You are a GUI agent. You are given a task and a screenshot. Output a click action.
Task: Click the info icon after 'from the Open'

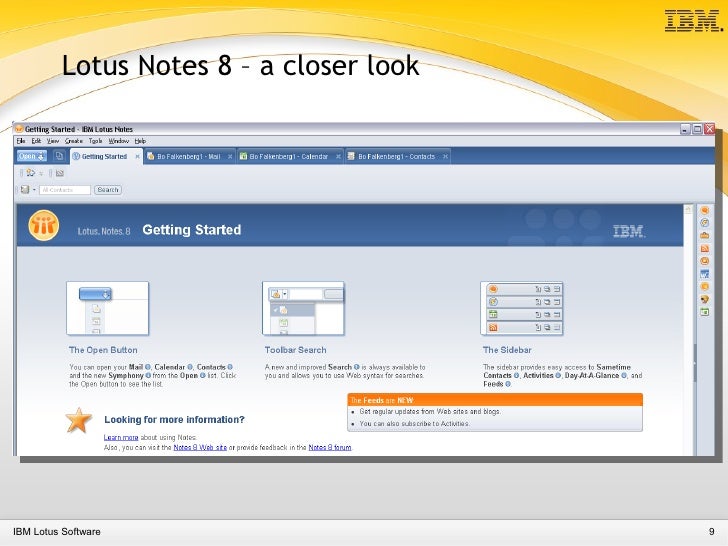point(203,375)
